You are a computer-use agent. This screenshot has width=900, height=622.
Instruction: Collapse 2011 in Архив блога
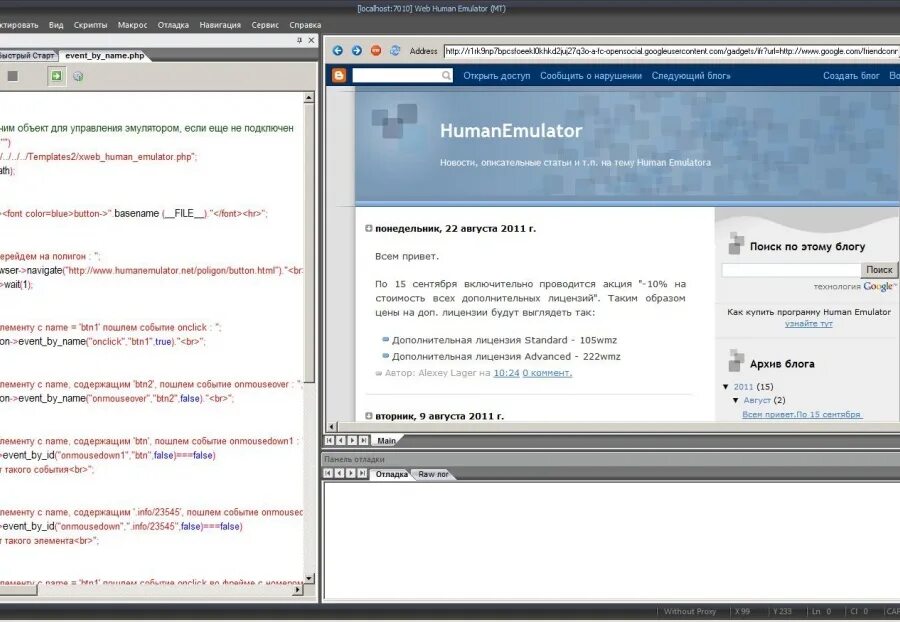pos(726,386)
